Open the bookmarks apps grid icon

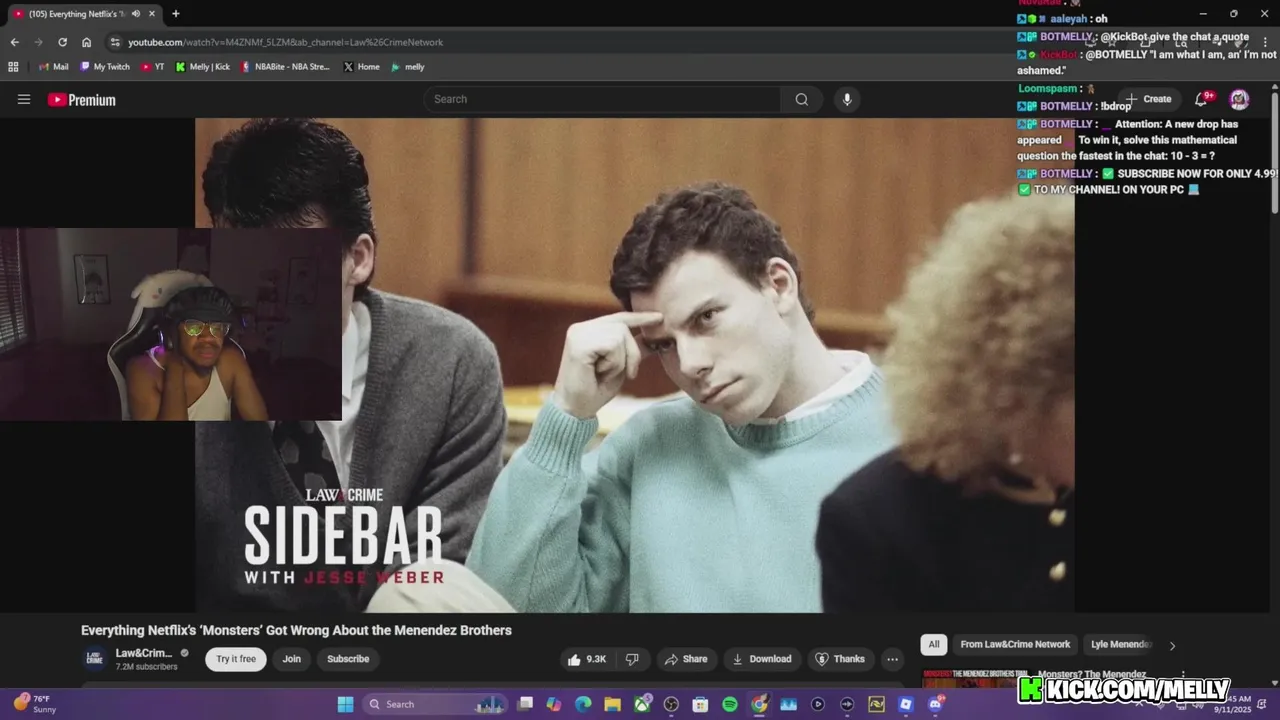coord(13,67)
